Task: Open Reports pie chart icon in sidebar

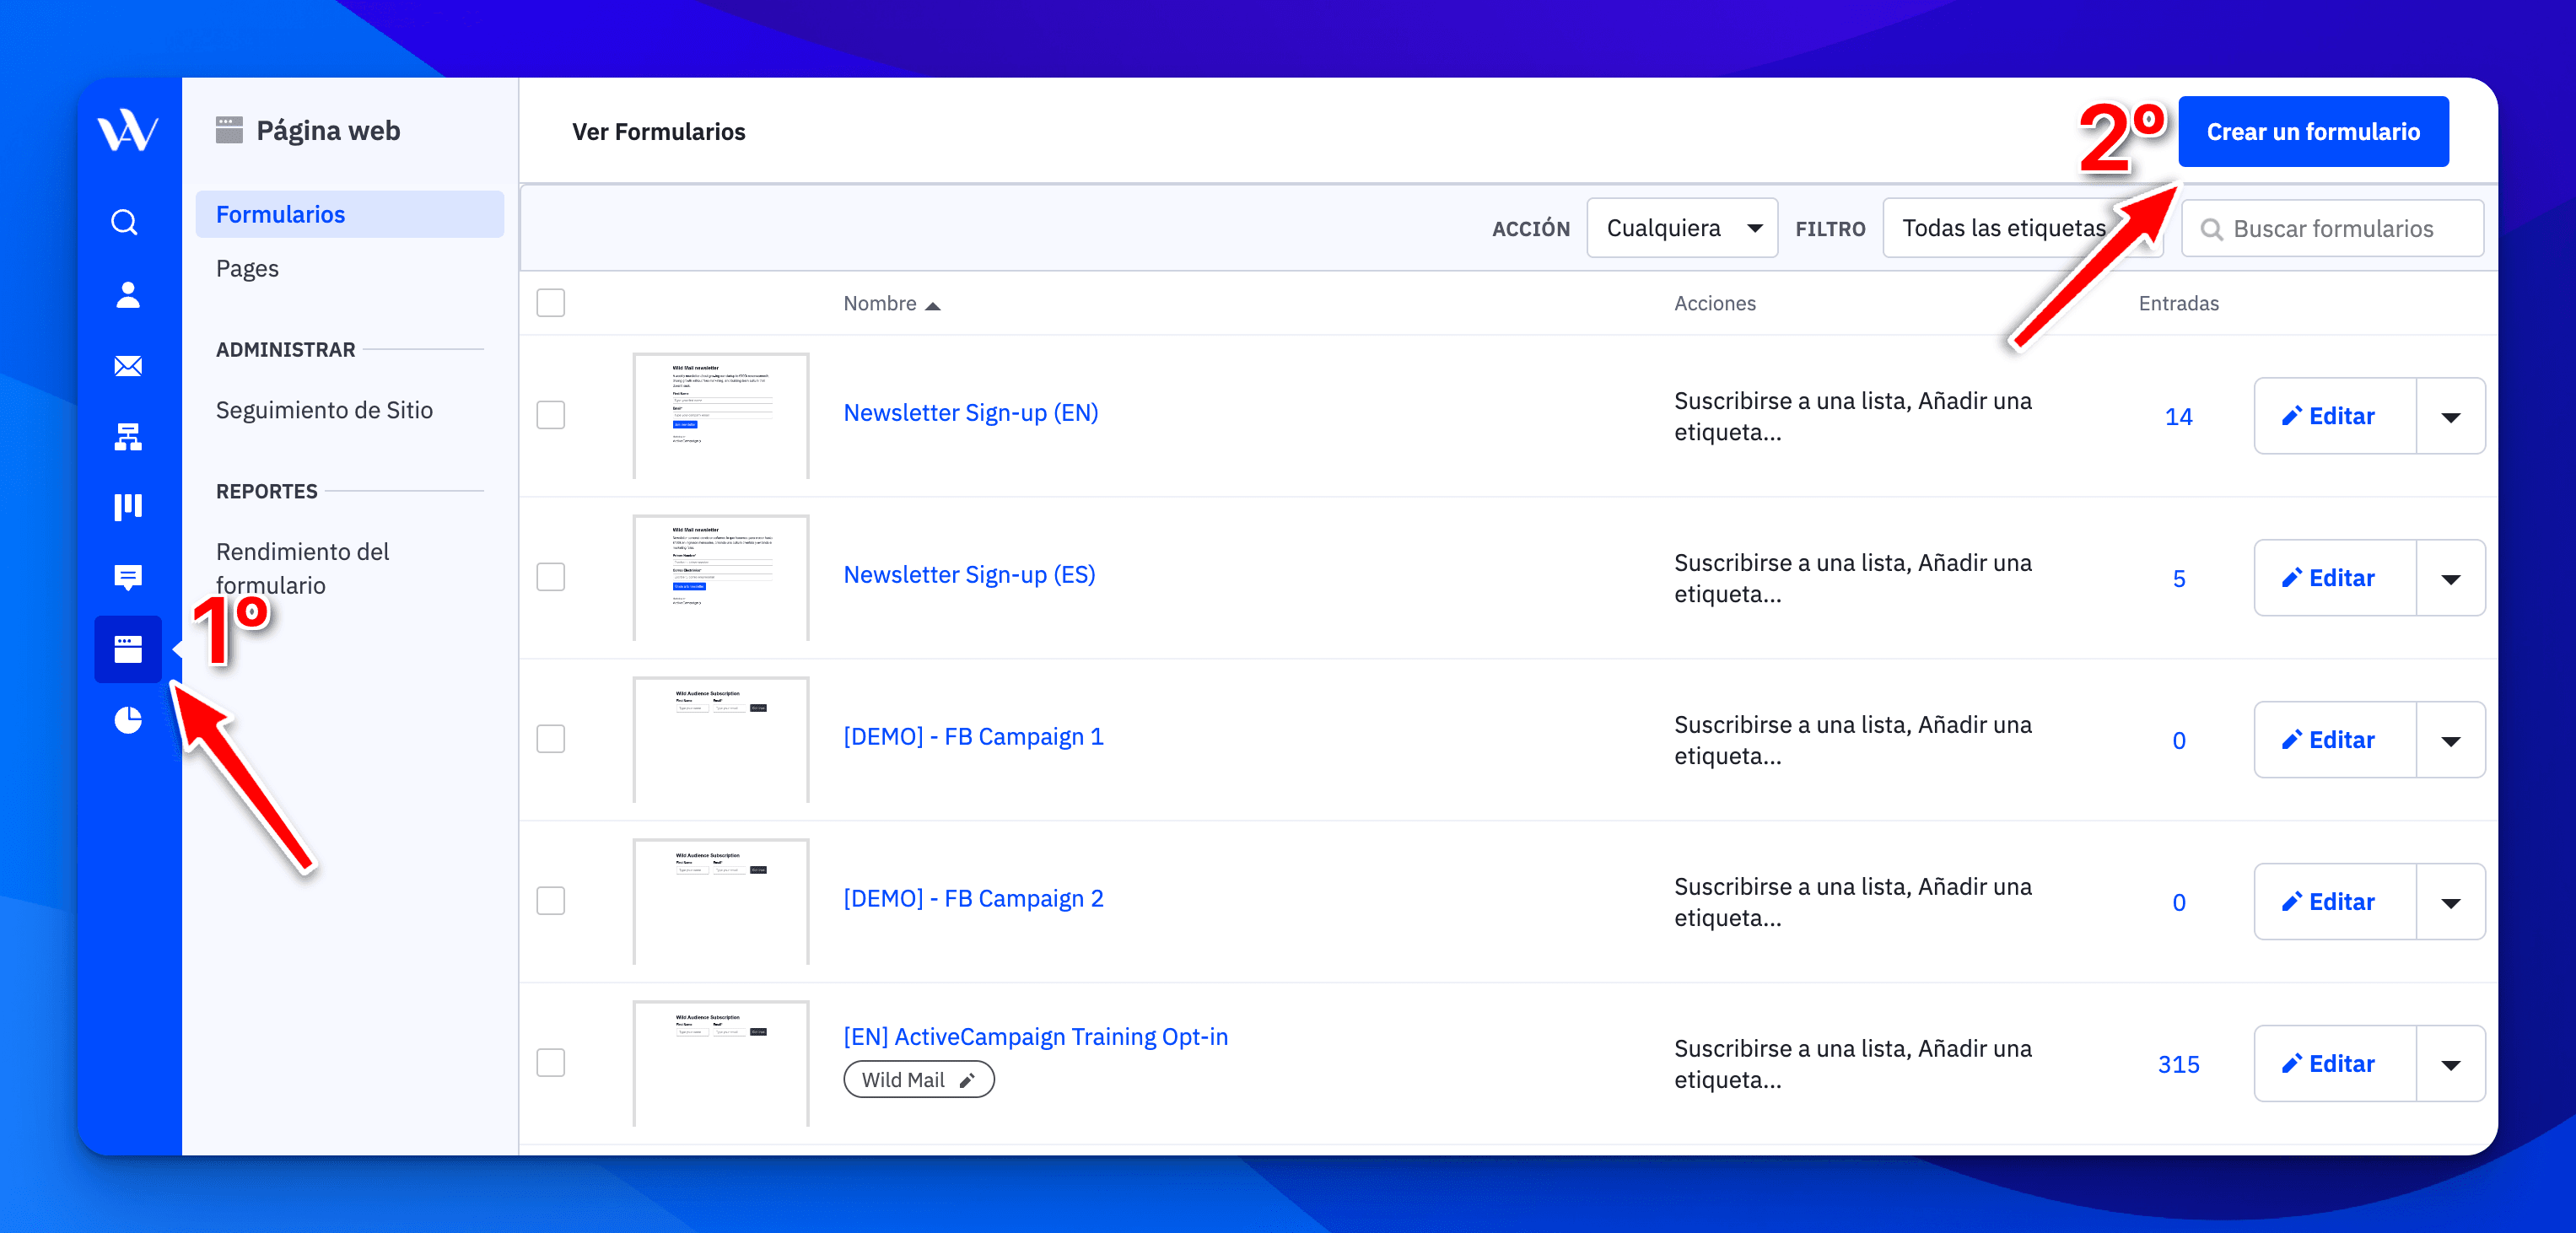Action: 128,720
